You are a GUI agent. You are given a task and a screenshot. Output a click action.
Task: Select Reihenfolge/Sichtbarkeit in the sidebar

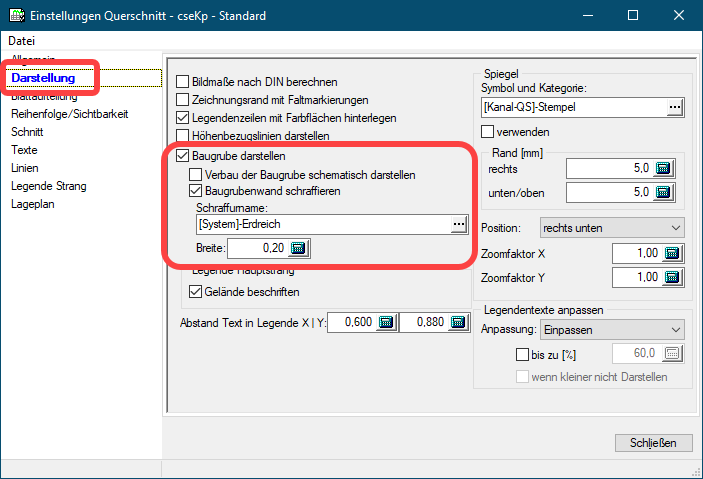point(69,114)
